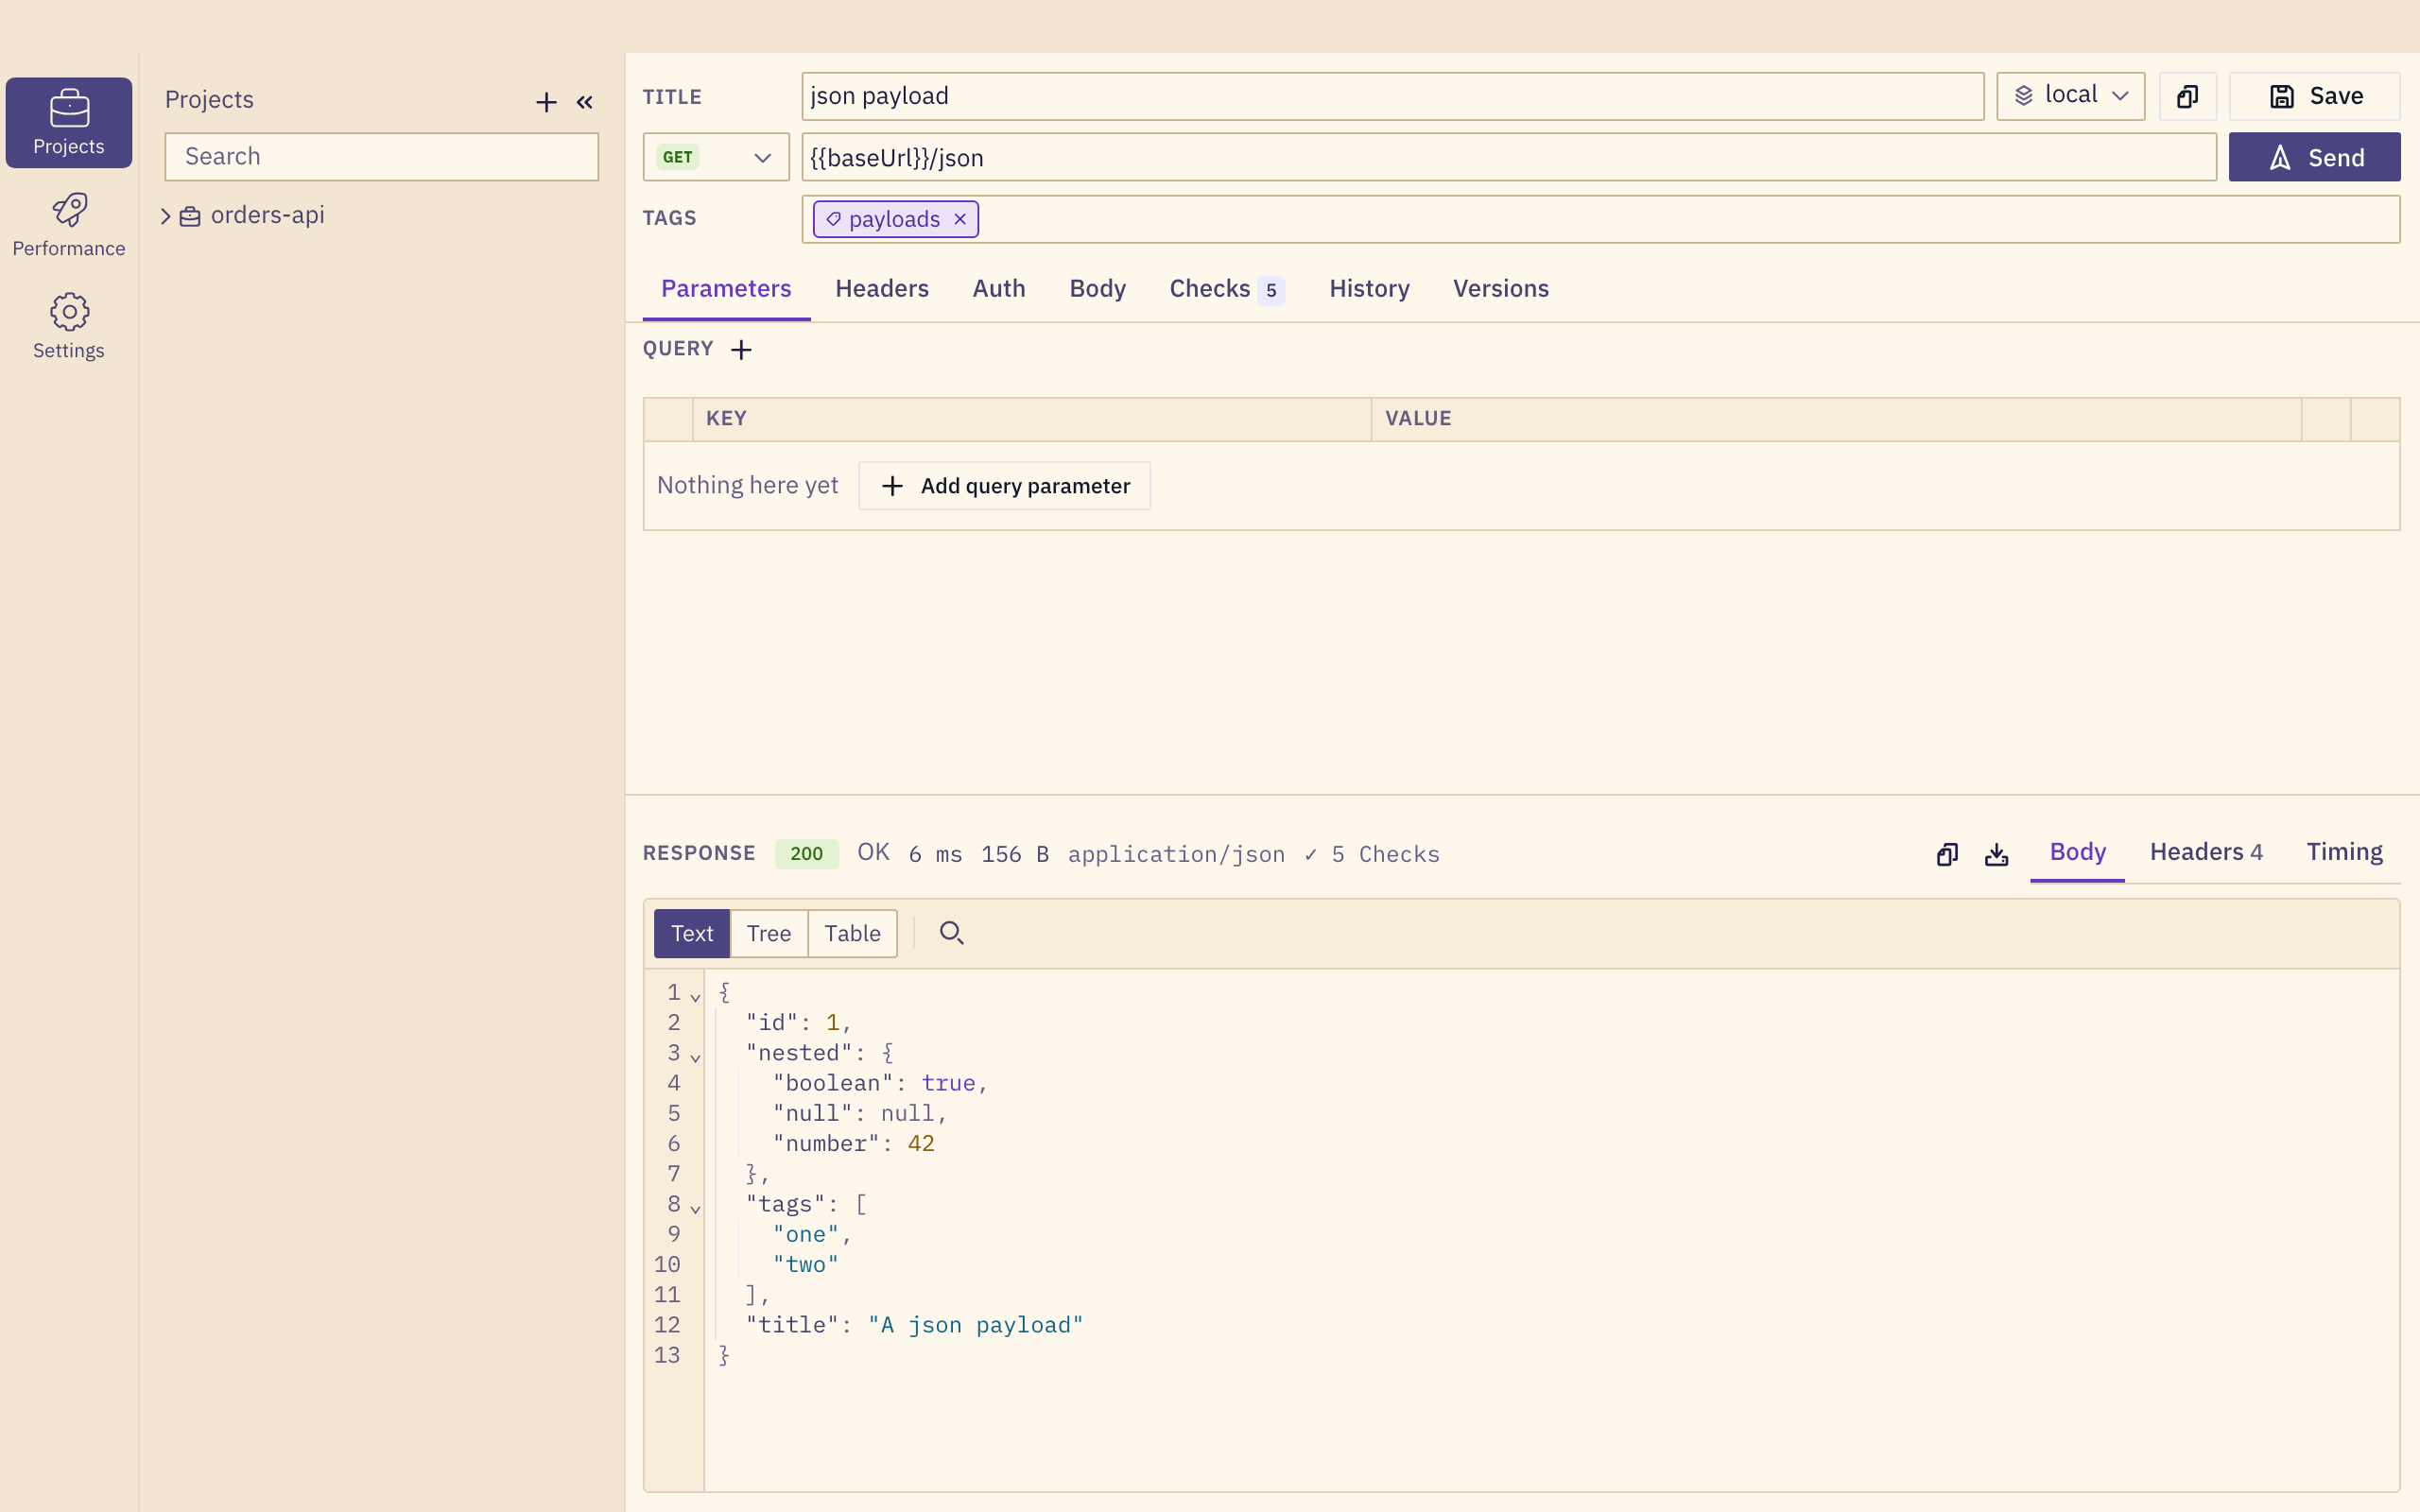Image resolution: width=2420 pixels, height=1512 pixels.
Task: Collapse the Projects panel with double chevron
Action: pos(585,101)
